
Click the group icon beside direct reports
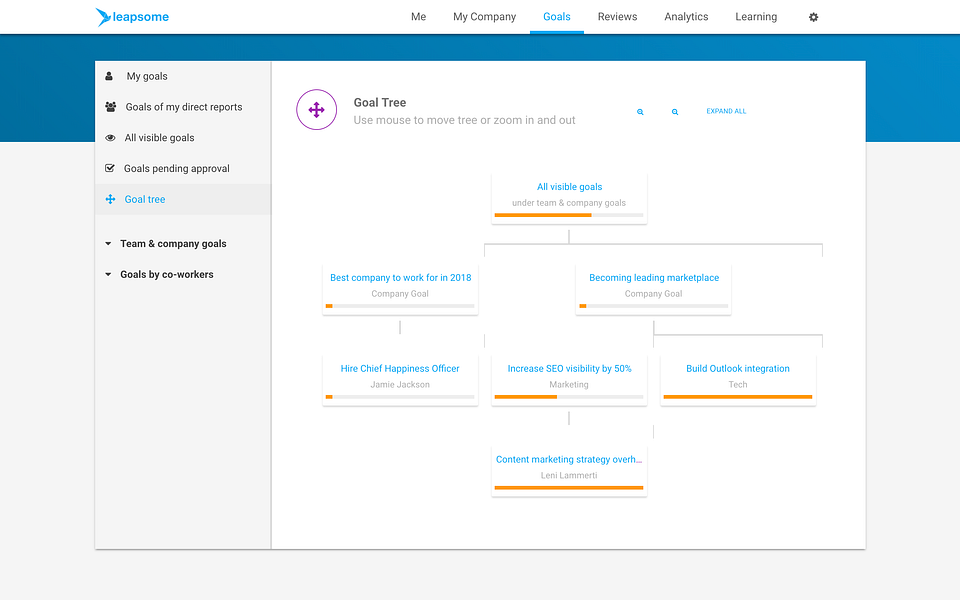point(110,107)
